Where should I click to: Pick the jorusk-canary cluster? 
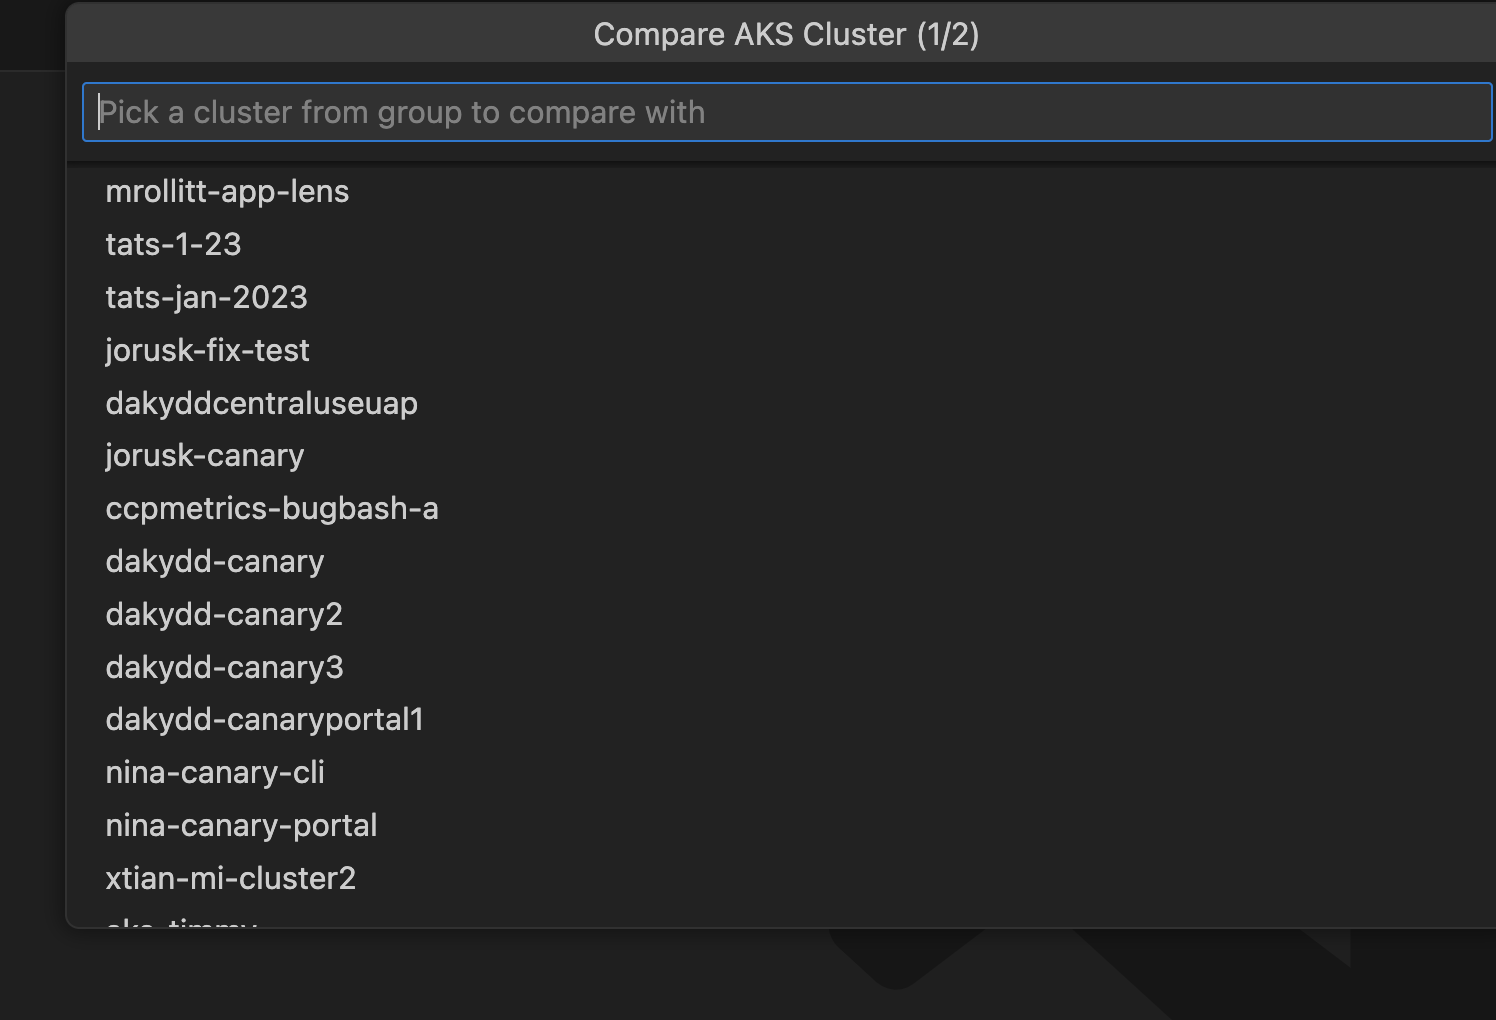786,455
